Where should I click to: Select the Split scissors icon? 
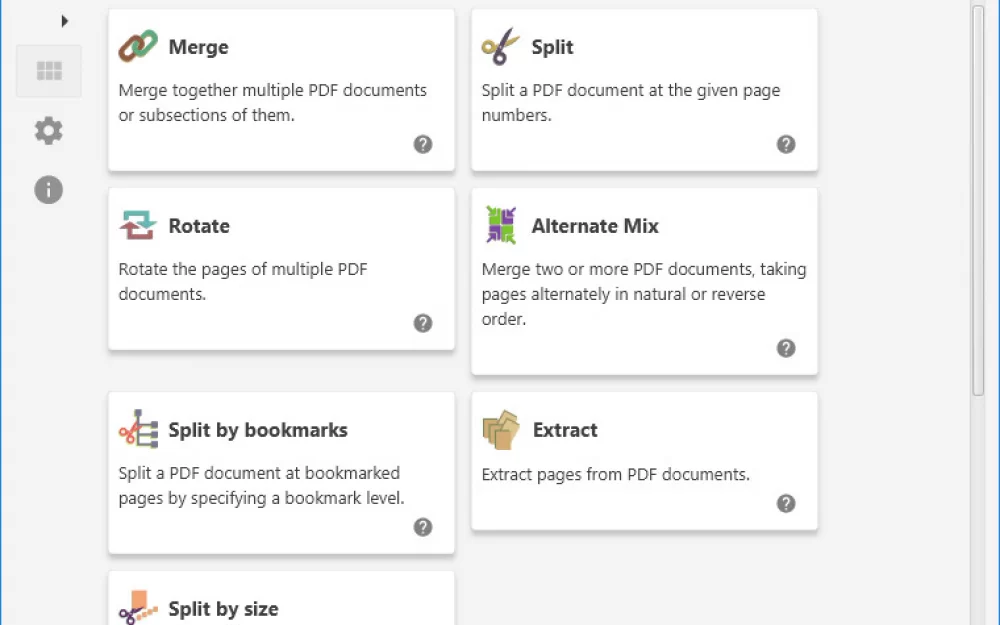point(501,46)
